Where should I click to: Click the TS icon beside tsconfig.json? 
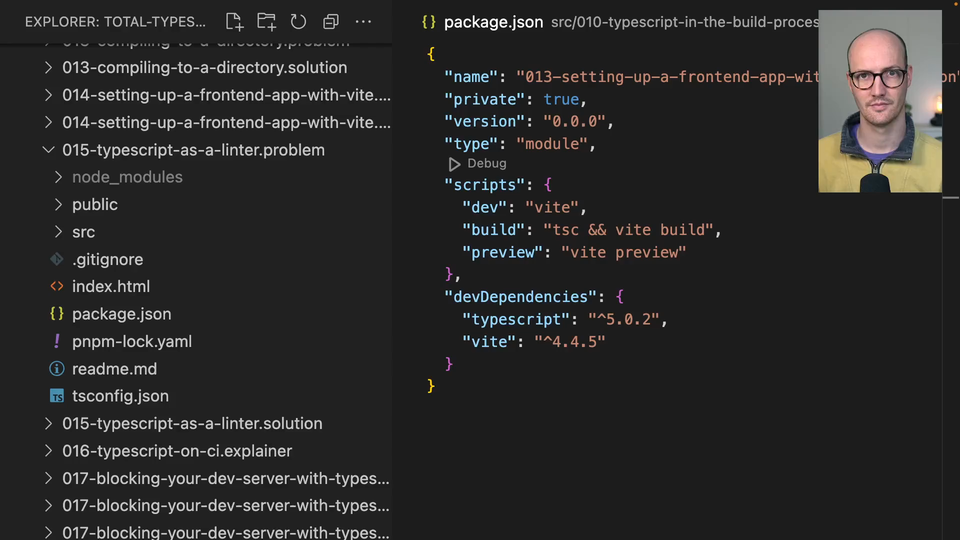pos(57,396)
